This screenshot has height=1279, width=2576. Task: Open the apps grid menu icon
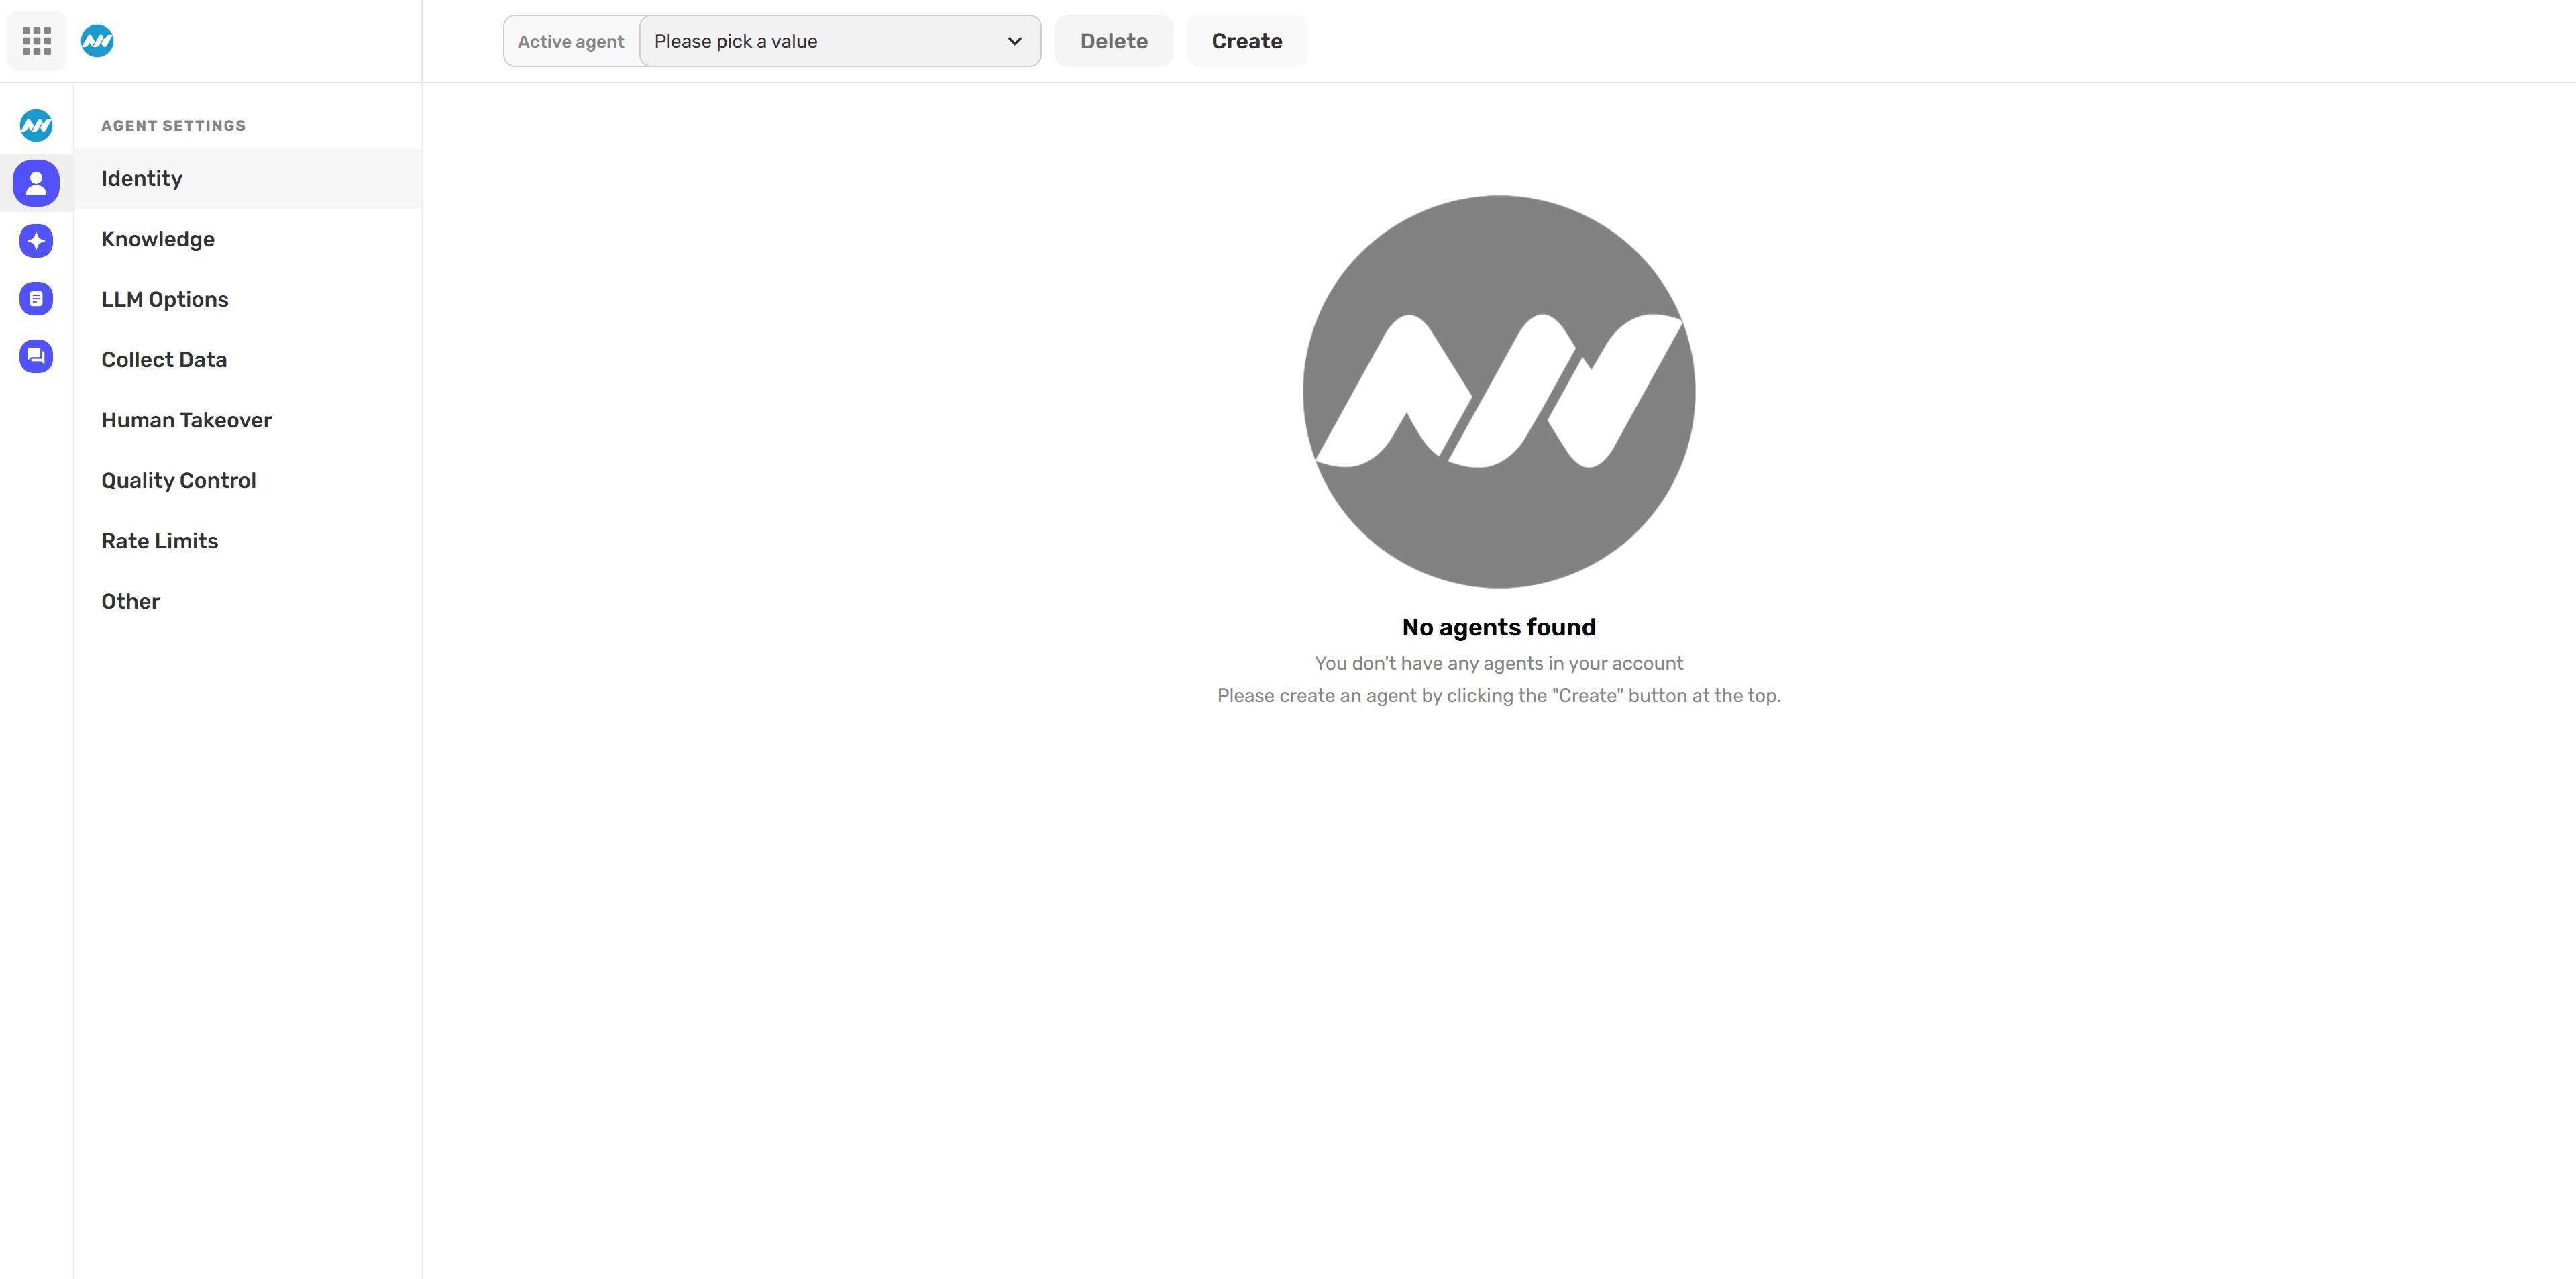point(37,41)
